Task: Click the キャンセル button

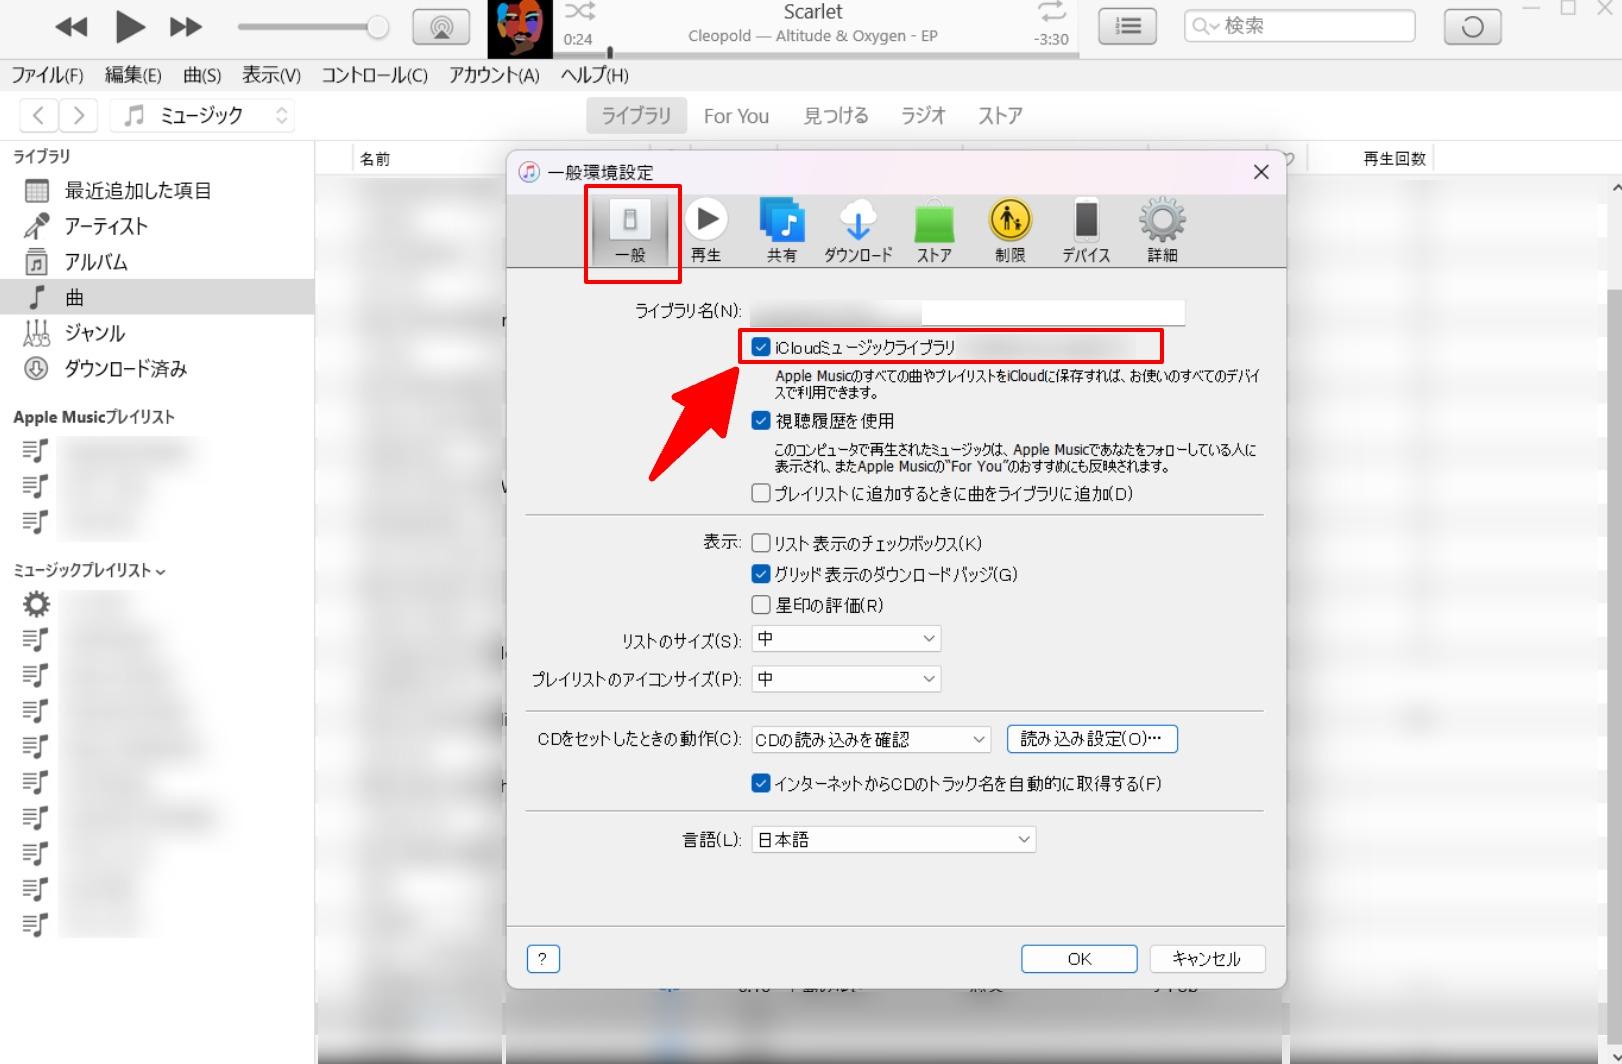Action: pos(1207,959)
